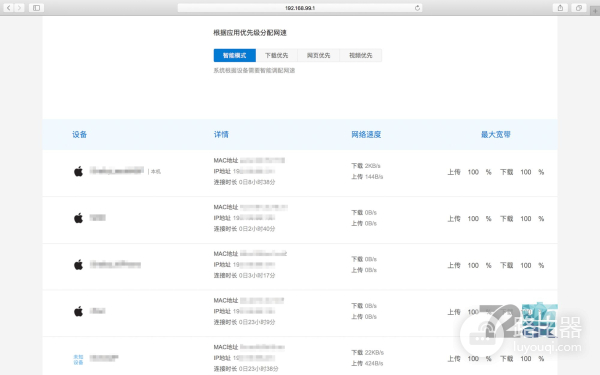Edit download percent in 0日8小时38分 row

526,172
